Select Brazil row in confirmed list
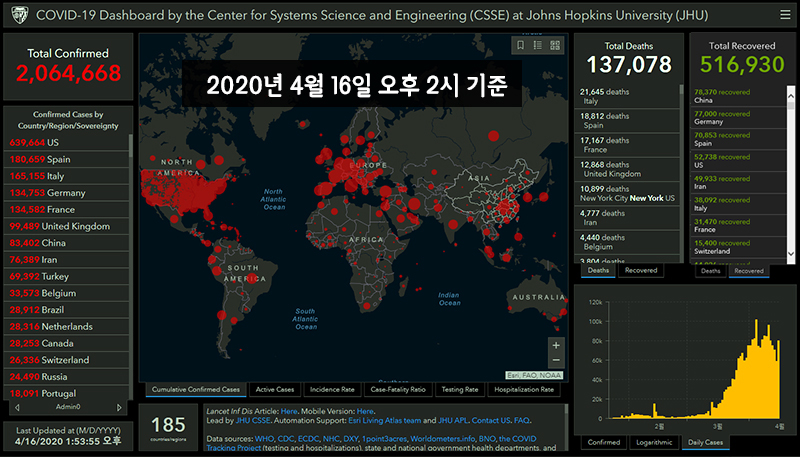800x457 pixels. [x=66, y=310]
